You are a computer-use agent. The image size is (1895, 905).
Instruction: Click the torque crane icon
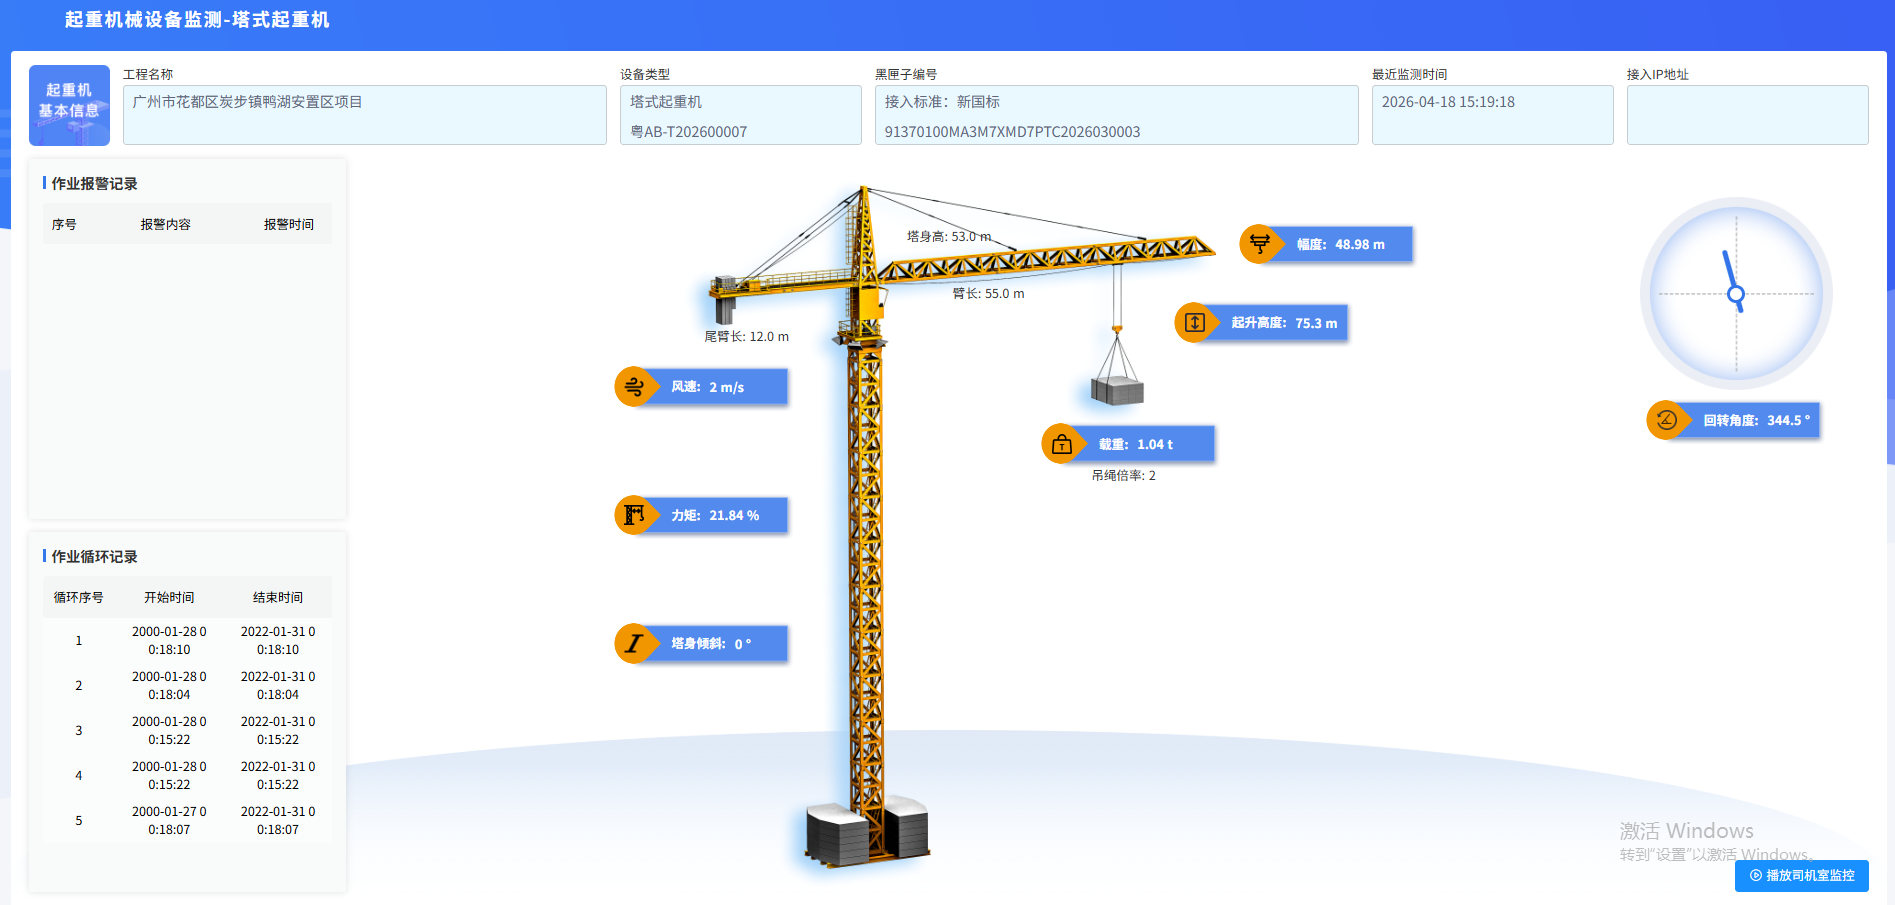click(634, 515)
